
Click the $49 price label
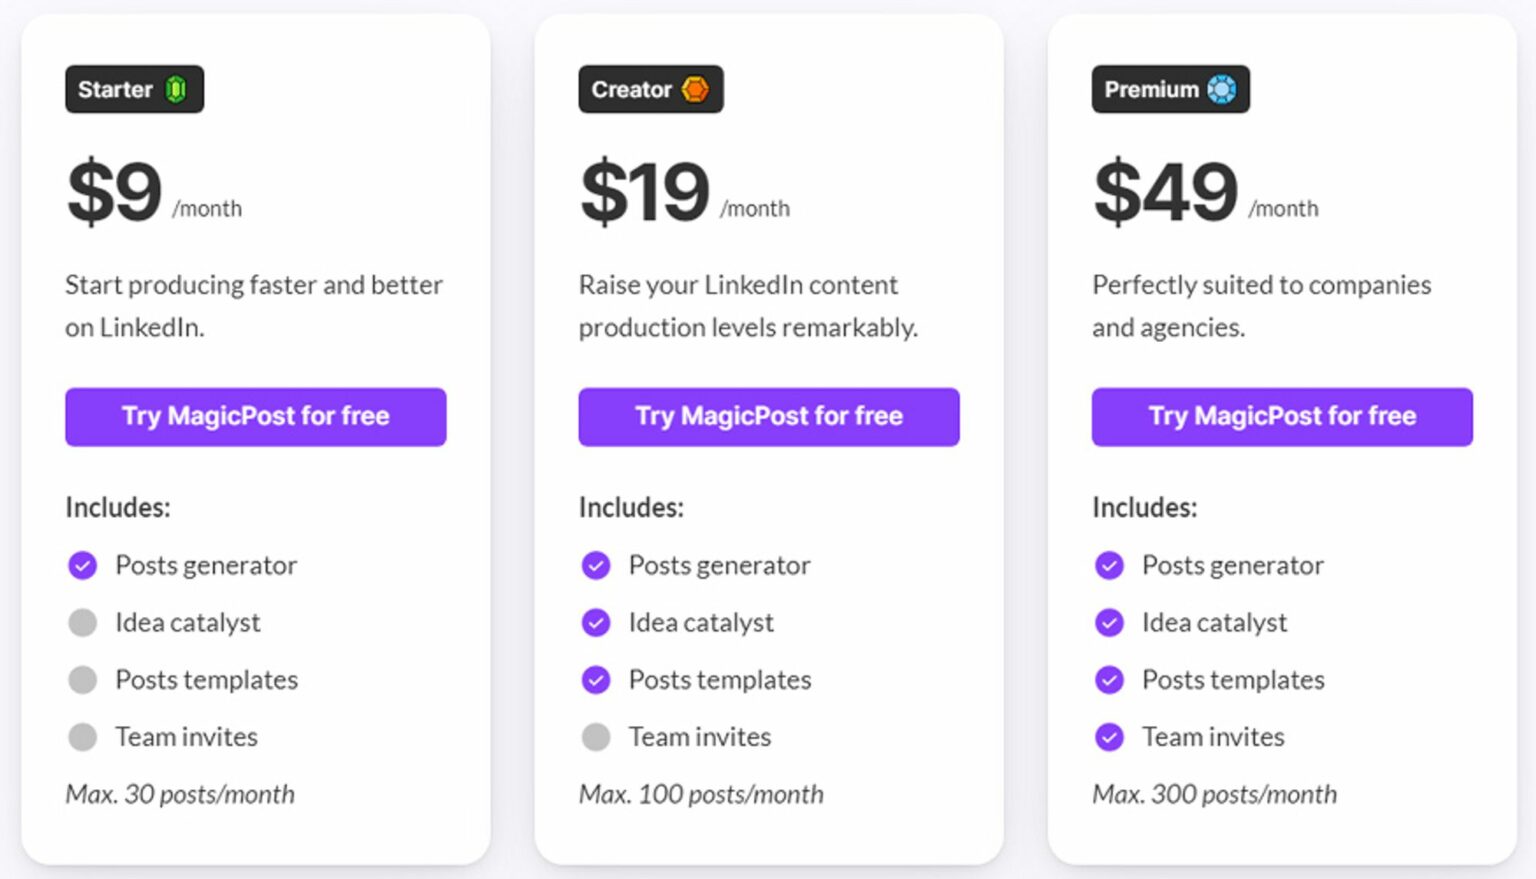(x=1165, y=190)
